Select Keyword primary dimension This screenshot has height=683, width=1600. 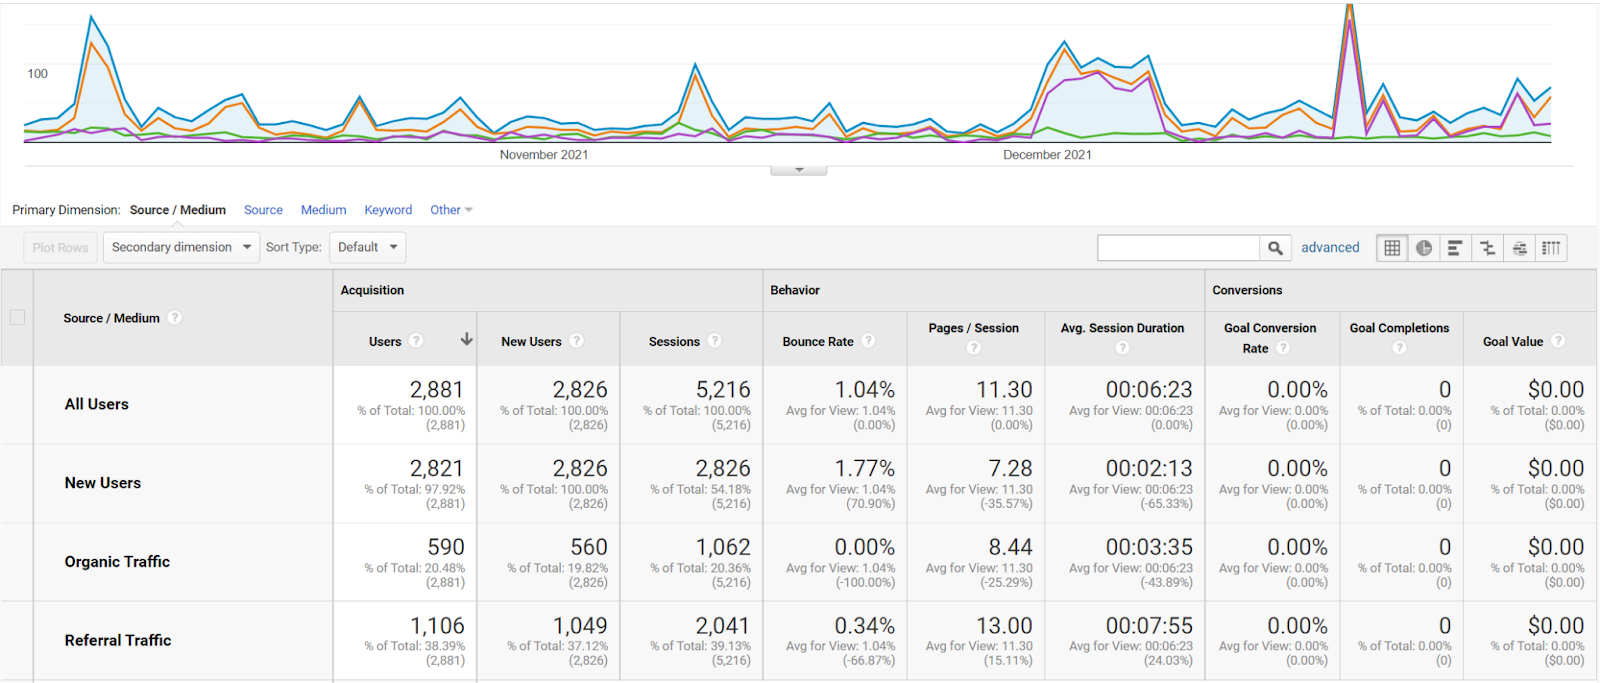coord(388,210)
